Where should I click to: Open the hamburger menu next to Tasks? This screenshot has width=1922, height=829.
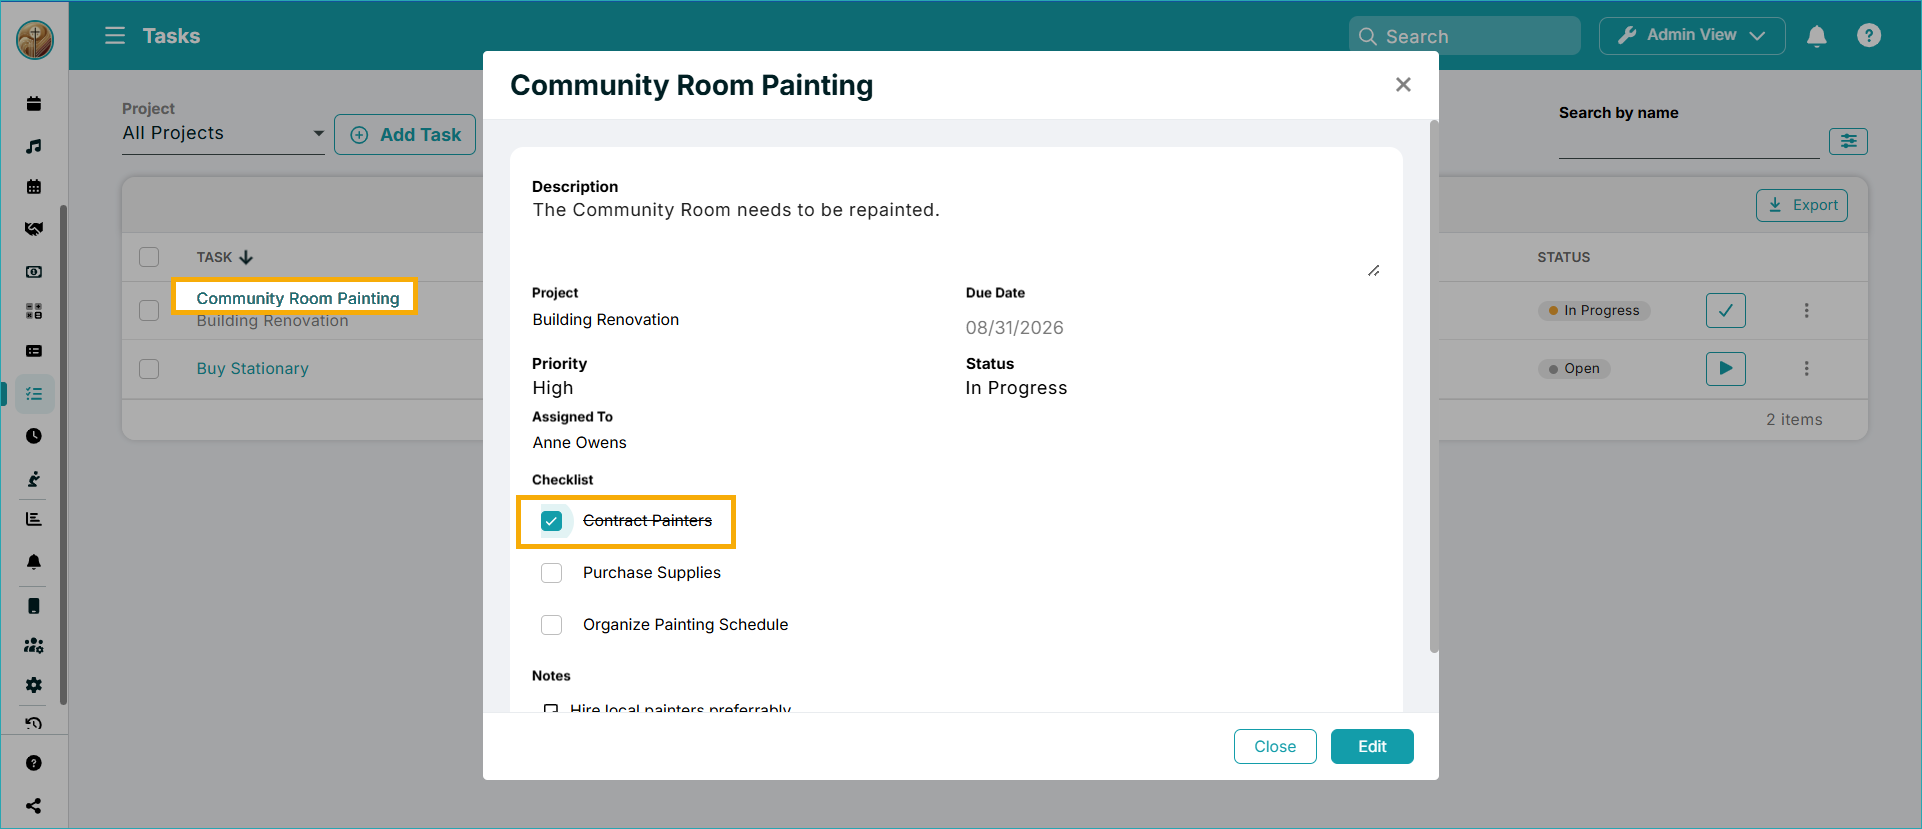tap(115, 36)
